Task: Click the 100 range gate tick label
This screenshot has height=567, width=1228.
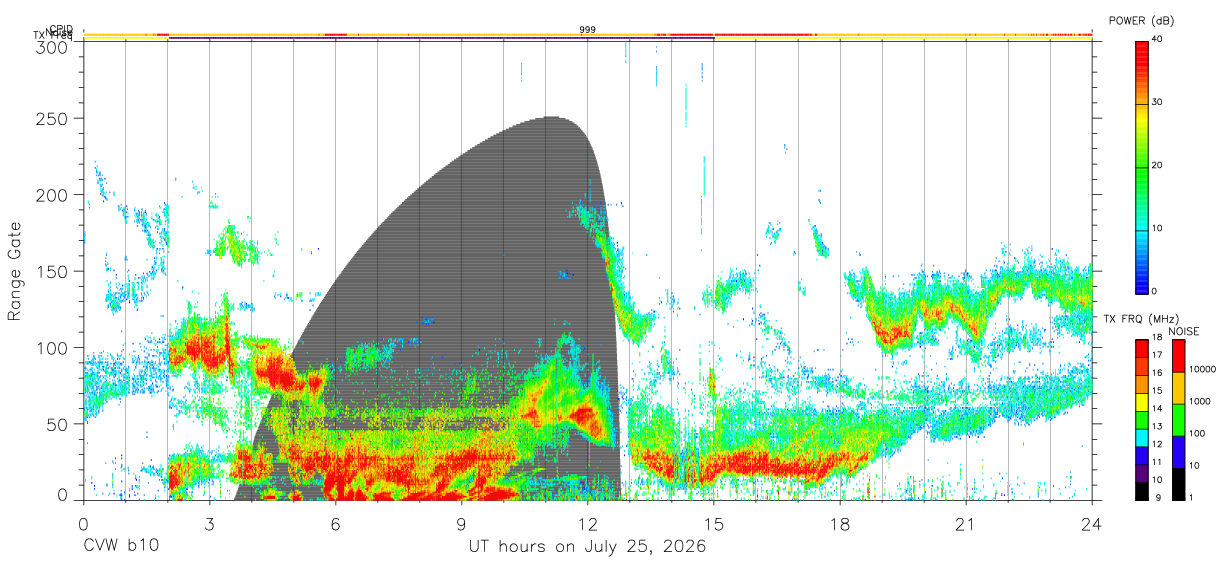Action: (53, 348)
